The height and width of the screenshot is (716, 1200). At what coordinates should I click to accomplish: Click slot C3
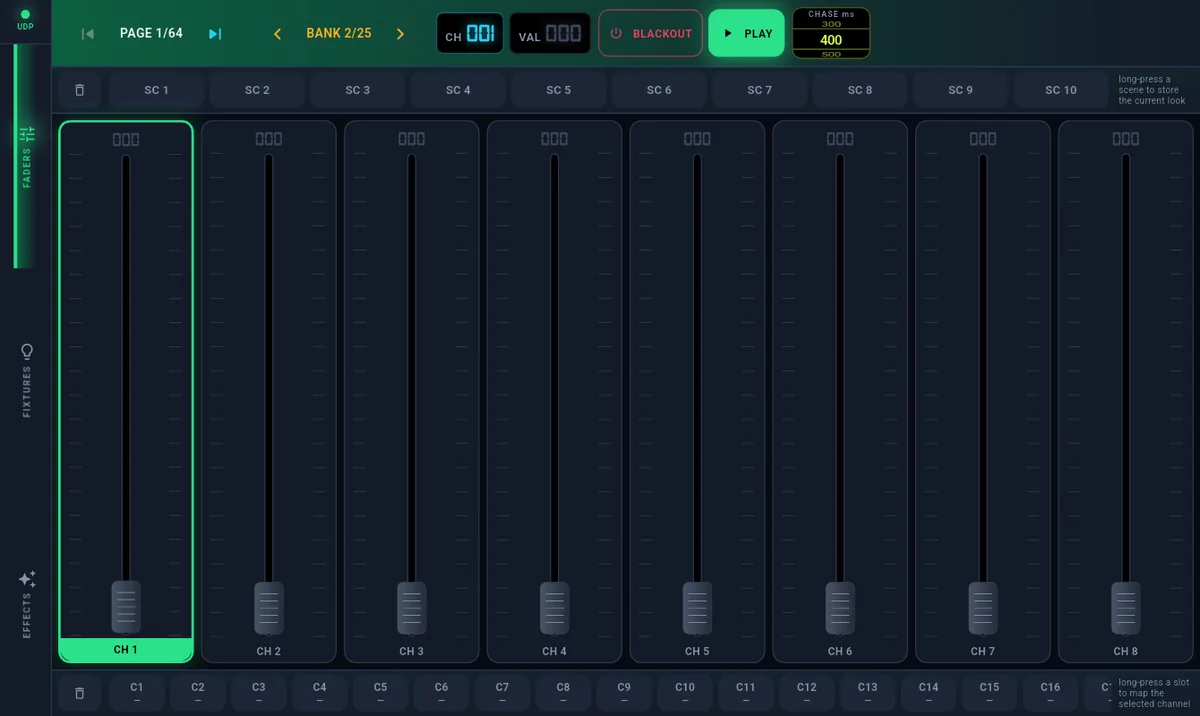tap(259, 693)
